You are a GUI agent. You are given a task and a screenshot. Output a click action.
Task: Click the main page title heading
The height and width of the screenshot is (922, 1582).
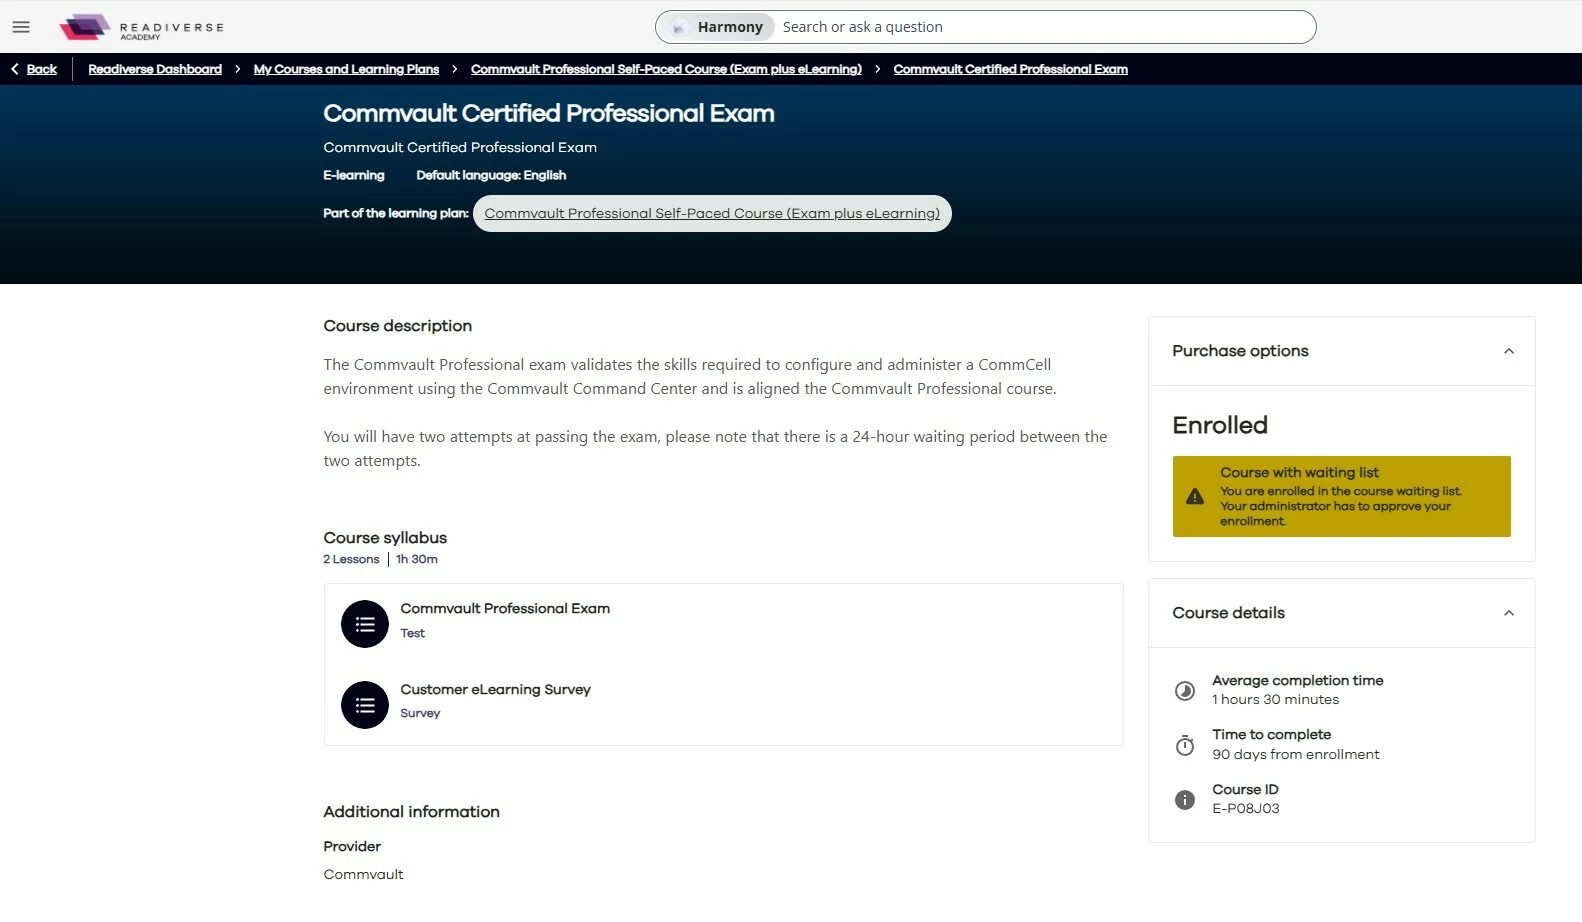point(549,113)
